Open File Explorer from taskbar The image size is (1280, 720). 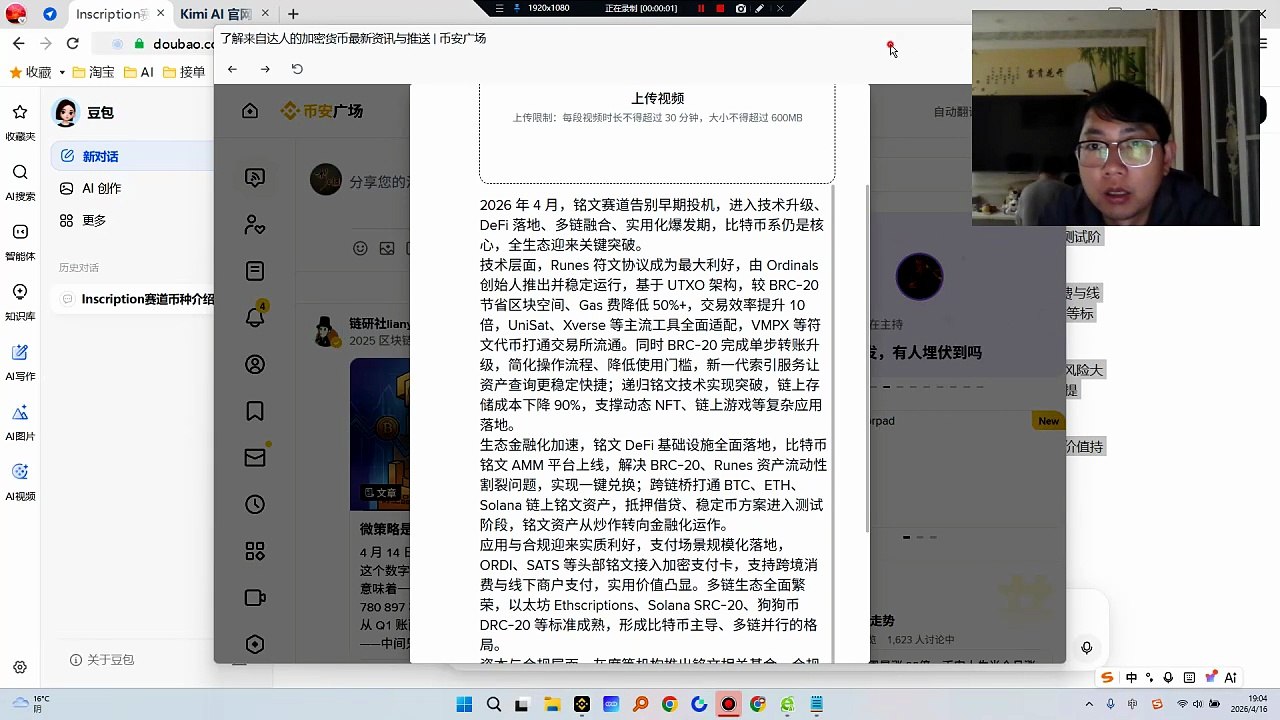(552, 704)
